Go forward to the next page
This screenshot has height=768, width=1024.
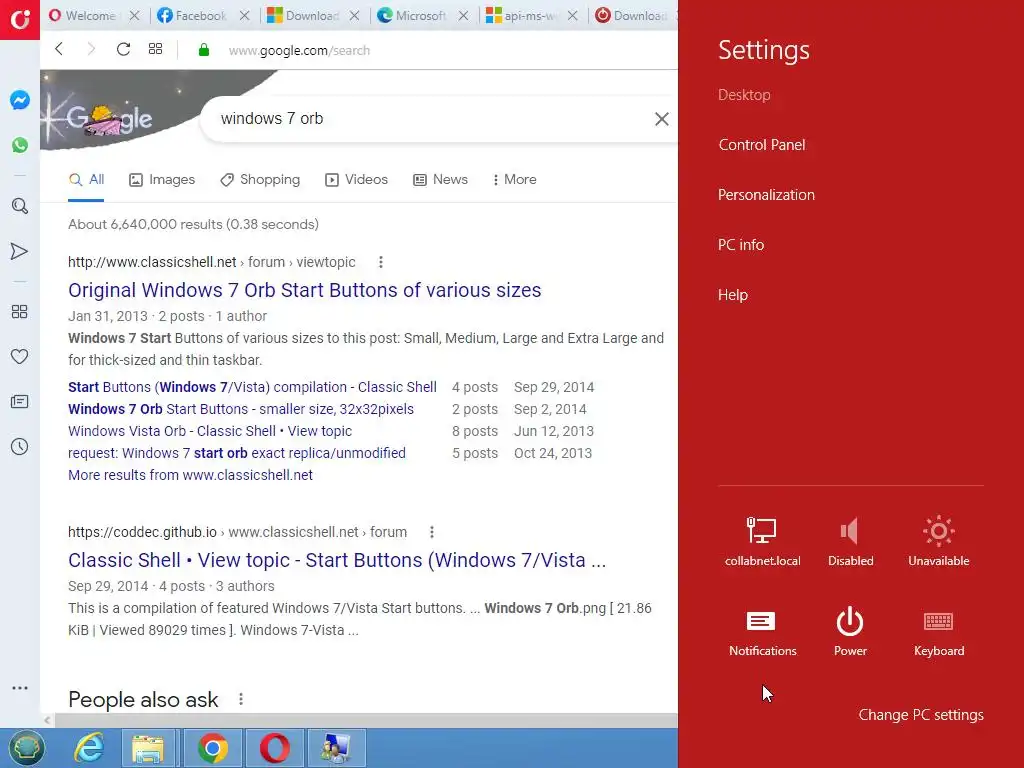coord(91,49)
